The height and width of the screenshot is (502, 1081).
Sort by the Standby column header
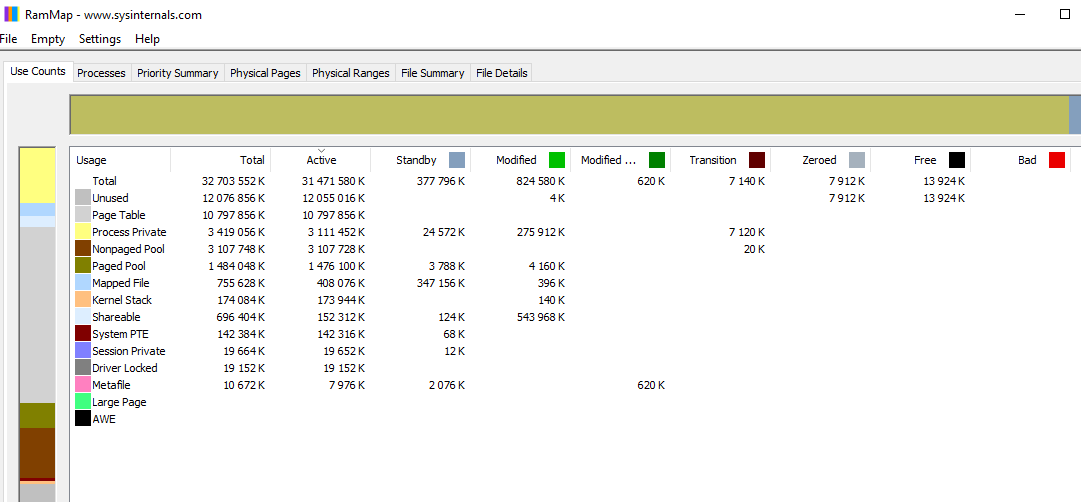416,160
